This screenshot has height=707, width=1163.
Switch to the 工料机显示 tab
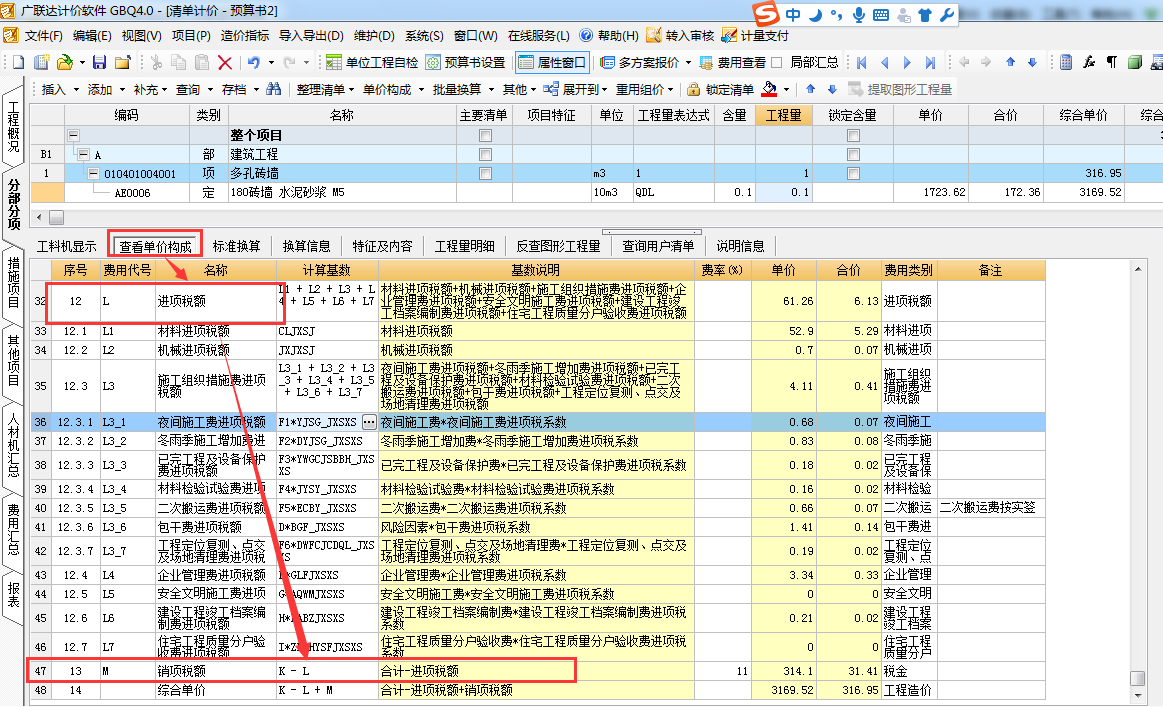[x=67, y=246]
